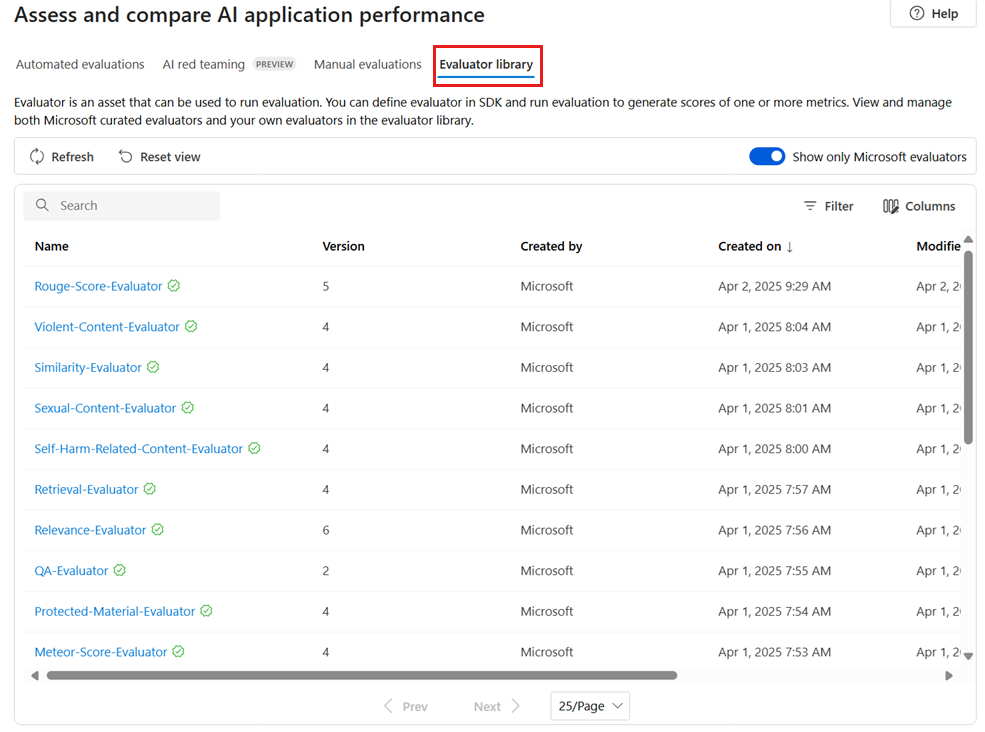
Task: Click version '2' in QA-Evaluator row
Action: coord(325,571)
